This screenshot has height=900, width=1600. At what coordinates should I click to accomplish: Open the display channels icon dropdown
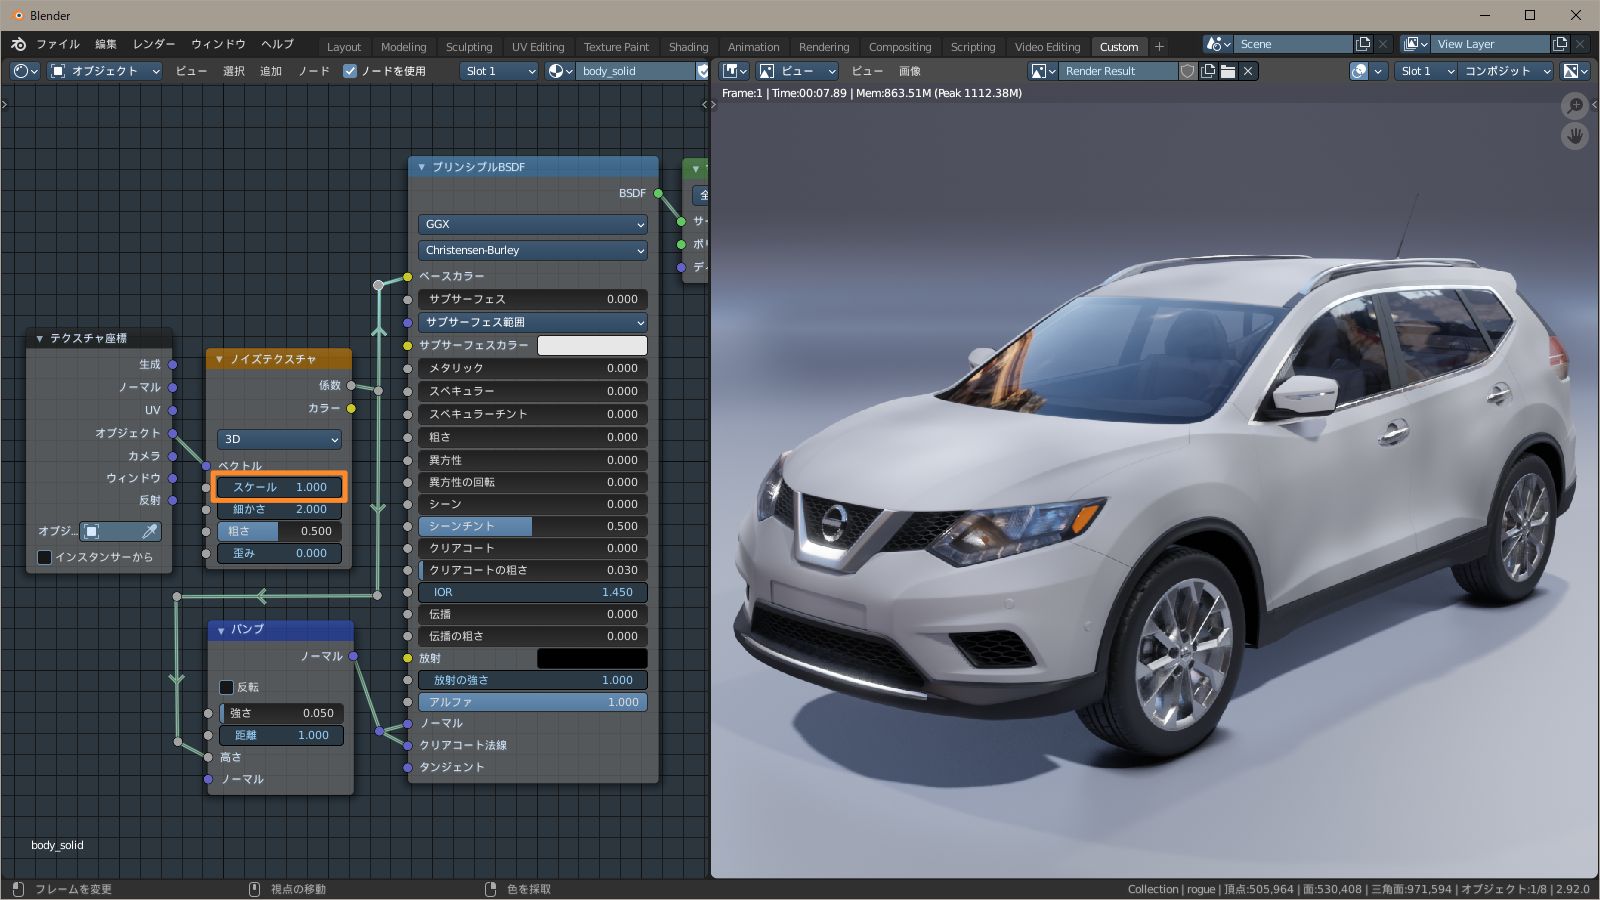[1575, 71]
